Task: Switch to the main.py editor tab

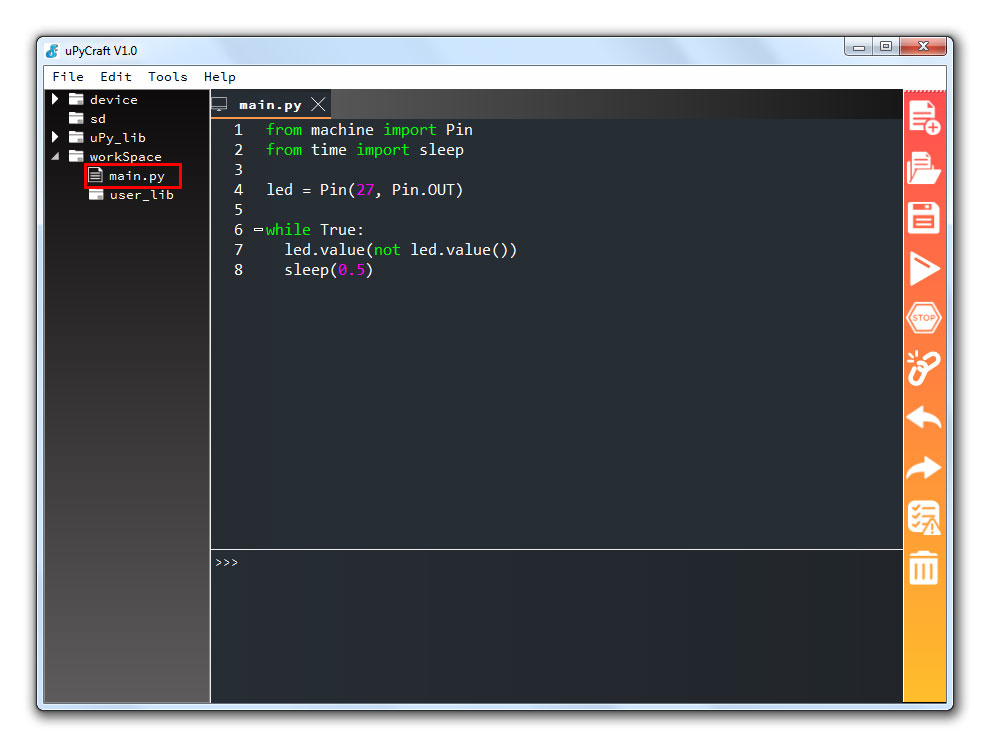Action: [x=270, y=105]
